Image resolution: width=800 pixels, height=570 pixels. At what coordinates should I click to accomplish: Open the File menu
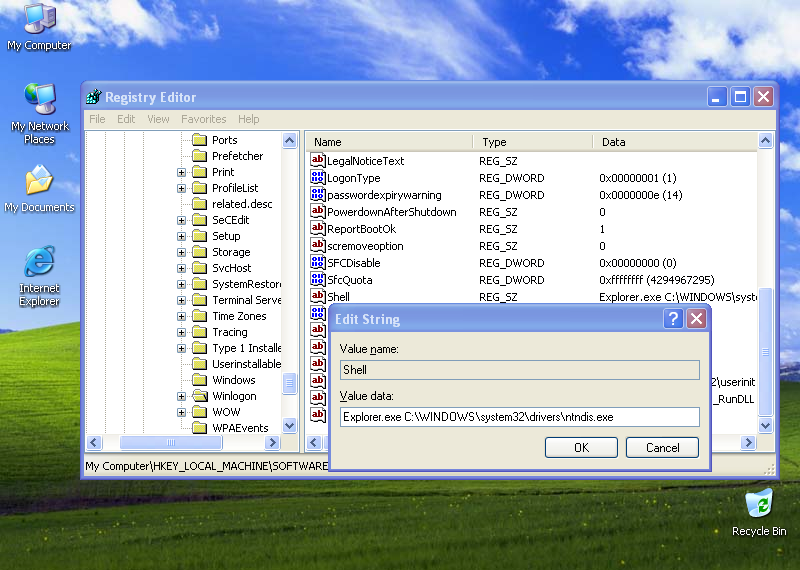pyautogui.click(x=97, y=119)
